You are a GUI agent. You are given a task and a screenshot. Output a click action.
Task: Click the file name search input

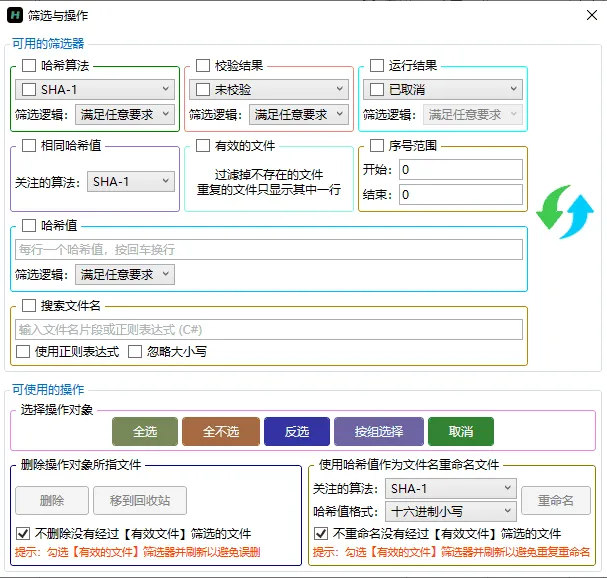click(x=268, y=329)
